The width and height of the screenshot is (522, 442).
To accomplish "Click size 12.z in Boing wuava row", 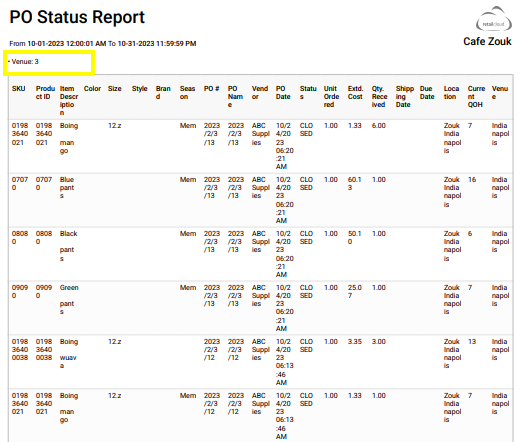I will click(114, 342).
